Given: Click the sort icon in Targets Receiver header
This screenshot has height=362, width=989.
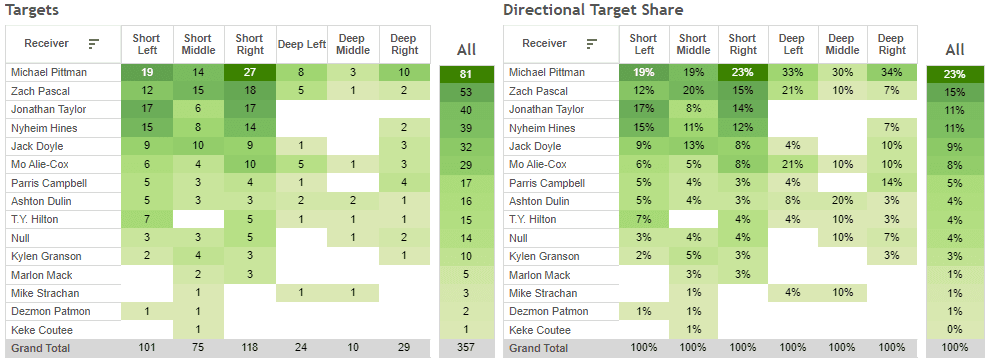Looking at the screenshot, I should [x=94, y=44].
